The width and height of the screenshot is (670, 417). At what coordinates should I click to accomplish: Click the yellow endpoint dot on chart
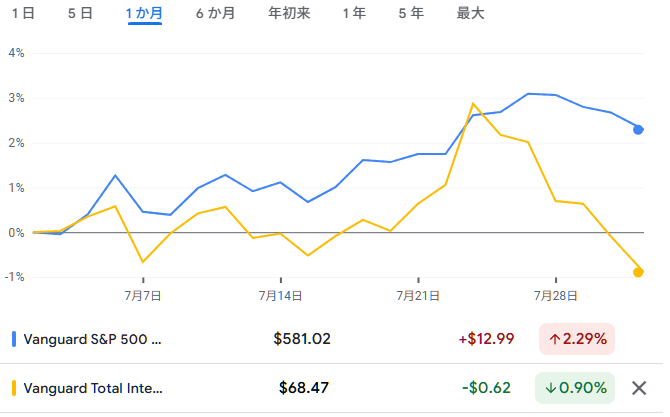(639, 272)
